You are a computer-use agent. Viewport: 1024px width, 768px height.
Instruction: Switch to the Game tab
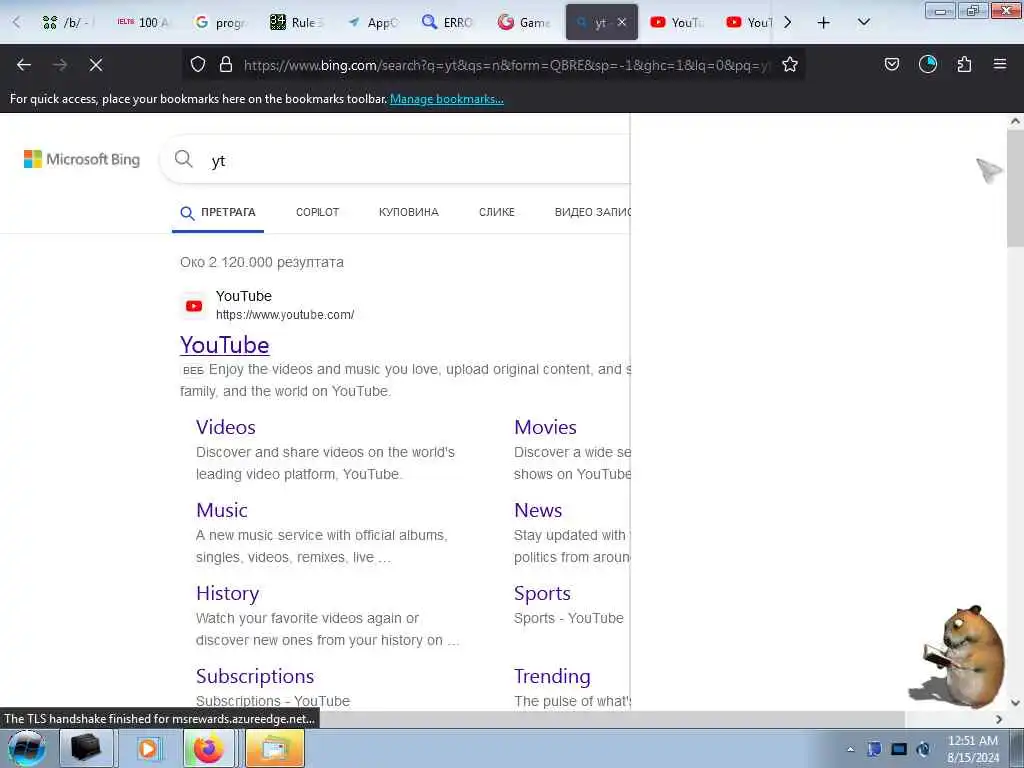pos(523,22)
